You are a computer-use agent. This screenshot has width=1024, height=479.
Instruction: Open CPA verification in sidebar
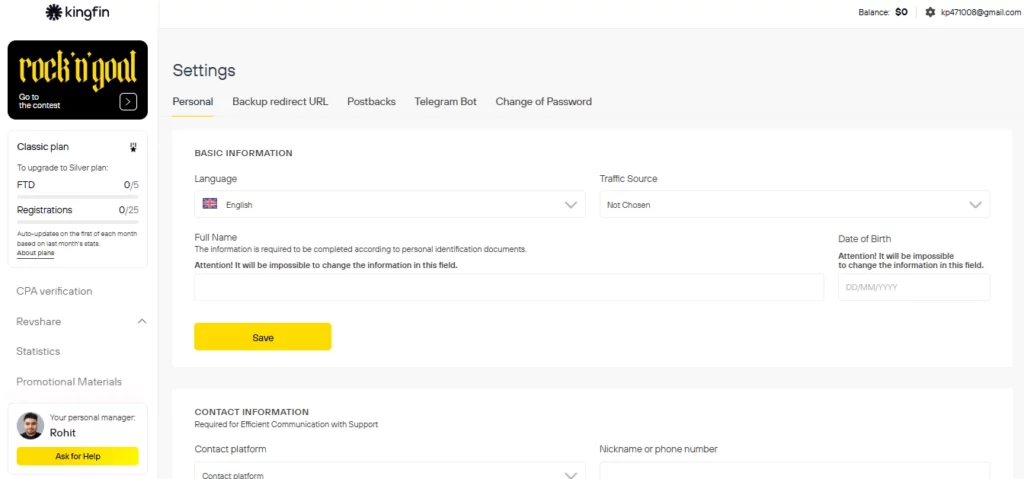click(54, 291)
